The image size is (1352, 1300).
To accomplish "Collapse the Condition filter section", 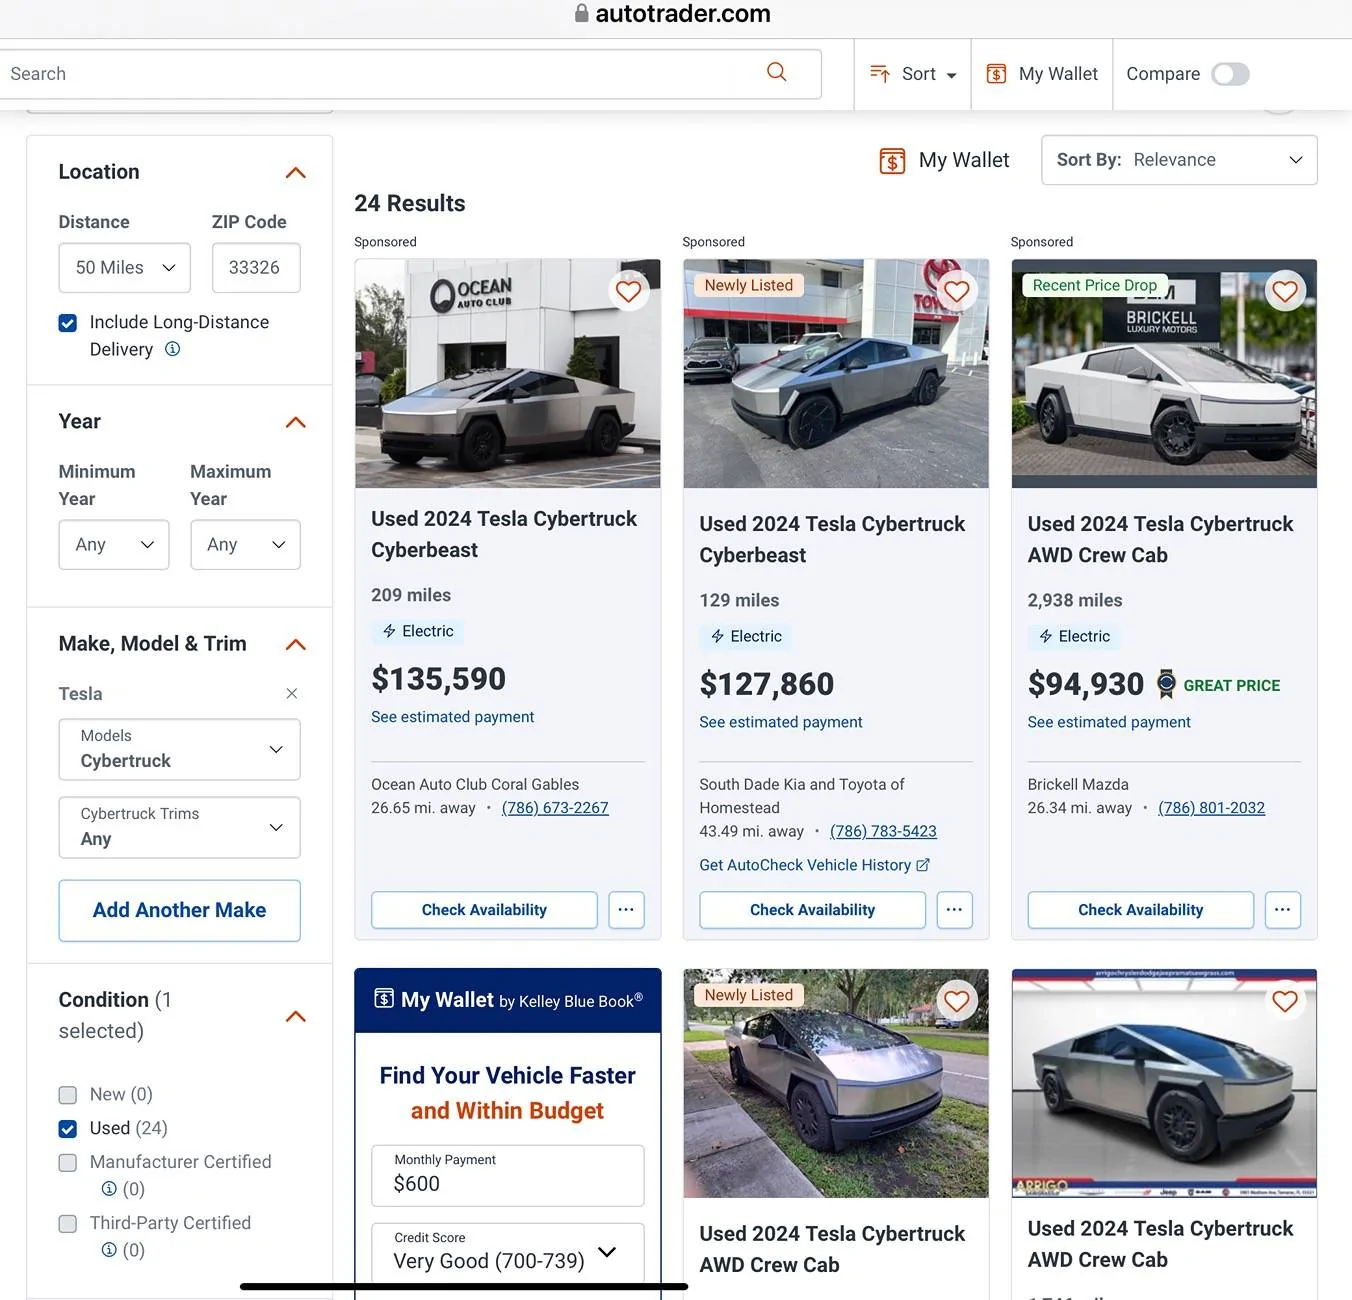I will tap(295, 1016).
